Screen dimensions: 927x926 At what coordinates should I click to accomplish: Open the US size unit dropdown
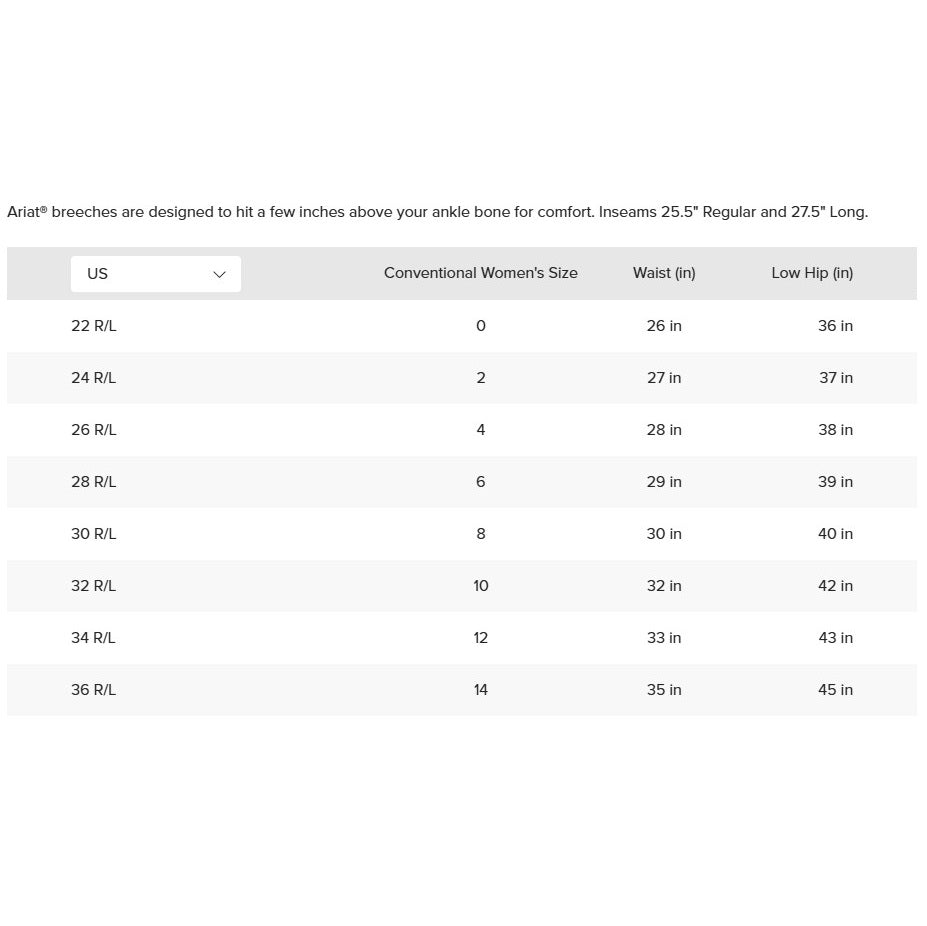coord(155,274)
